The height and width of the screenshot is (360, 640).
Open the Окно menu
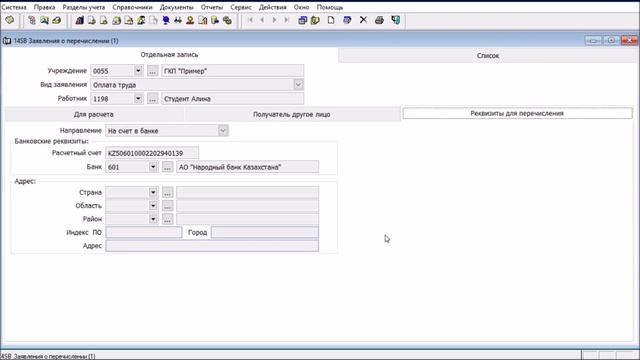coord(302,7)
